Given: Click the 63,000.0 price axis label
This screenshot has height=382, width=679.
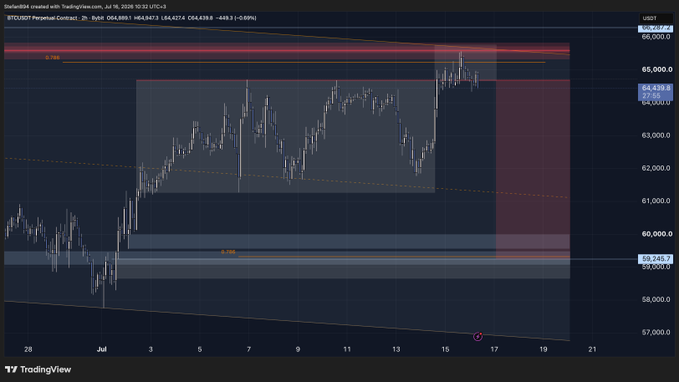Looking at the screenshot, I should [656, 135].
